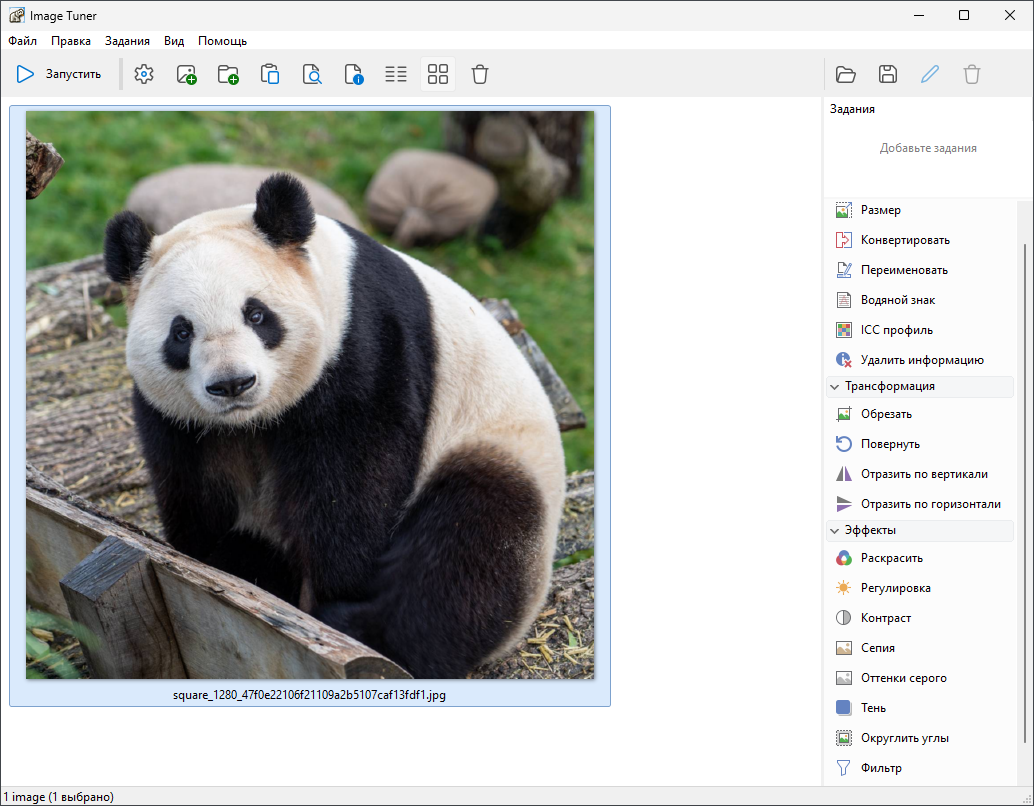1034x806 pixels.
Task: Click the paste from clipboard icon
Action: point(270,74)
